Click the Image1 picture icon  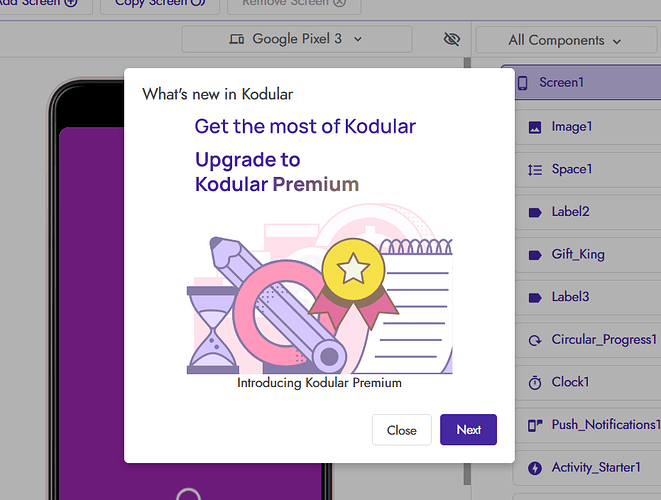[x=535, y=127]
